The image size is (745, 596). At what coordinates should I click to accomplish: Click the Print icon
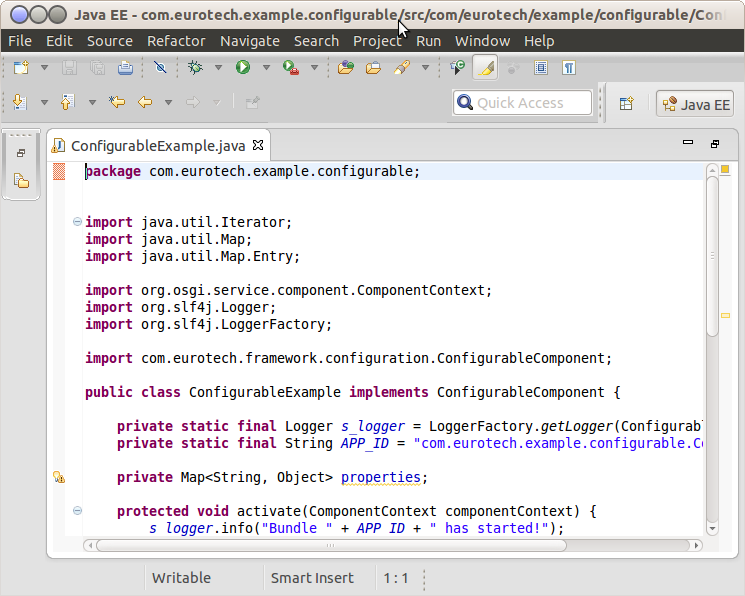125,68
